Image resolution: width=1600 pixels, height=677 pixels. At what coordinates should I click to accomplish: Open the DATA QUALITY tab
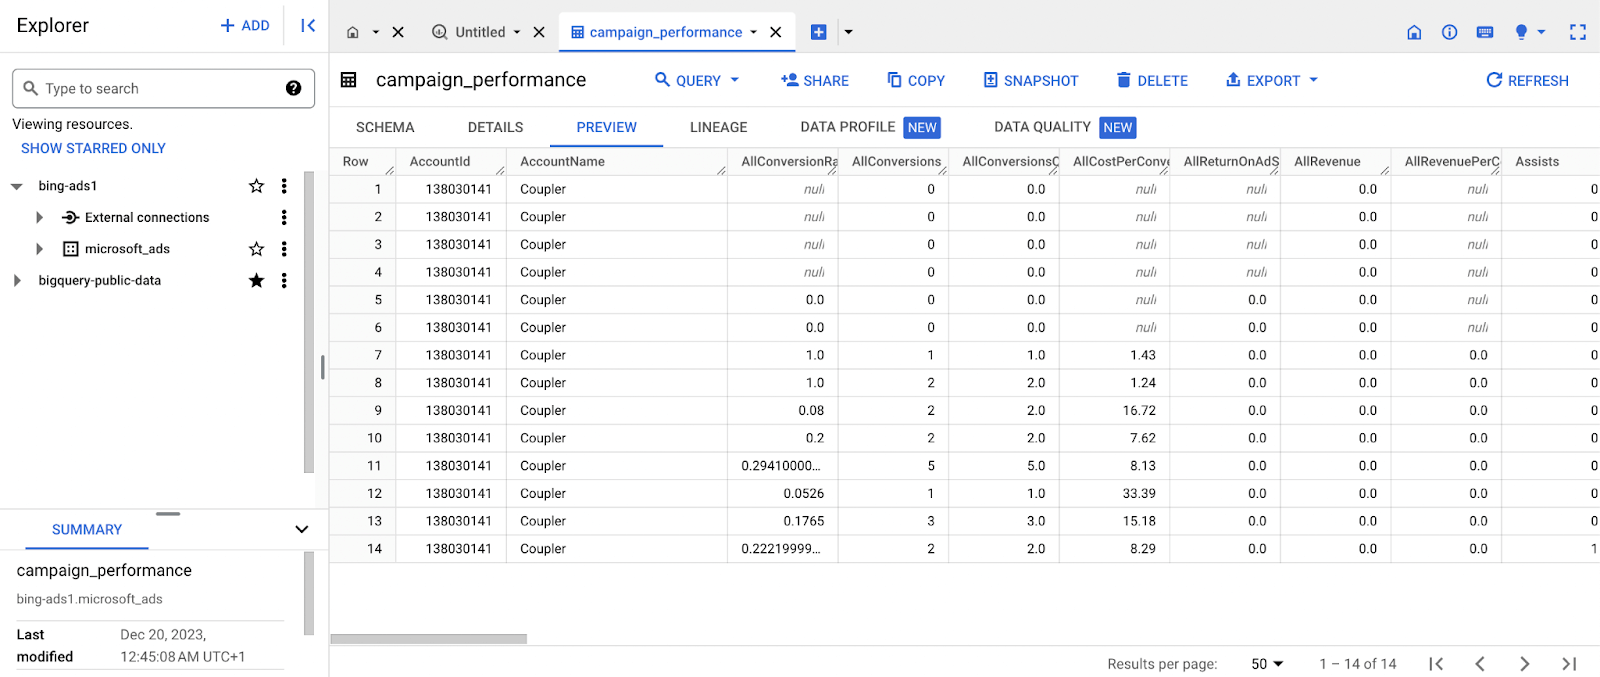tap(1064, 127)
